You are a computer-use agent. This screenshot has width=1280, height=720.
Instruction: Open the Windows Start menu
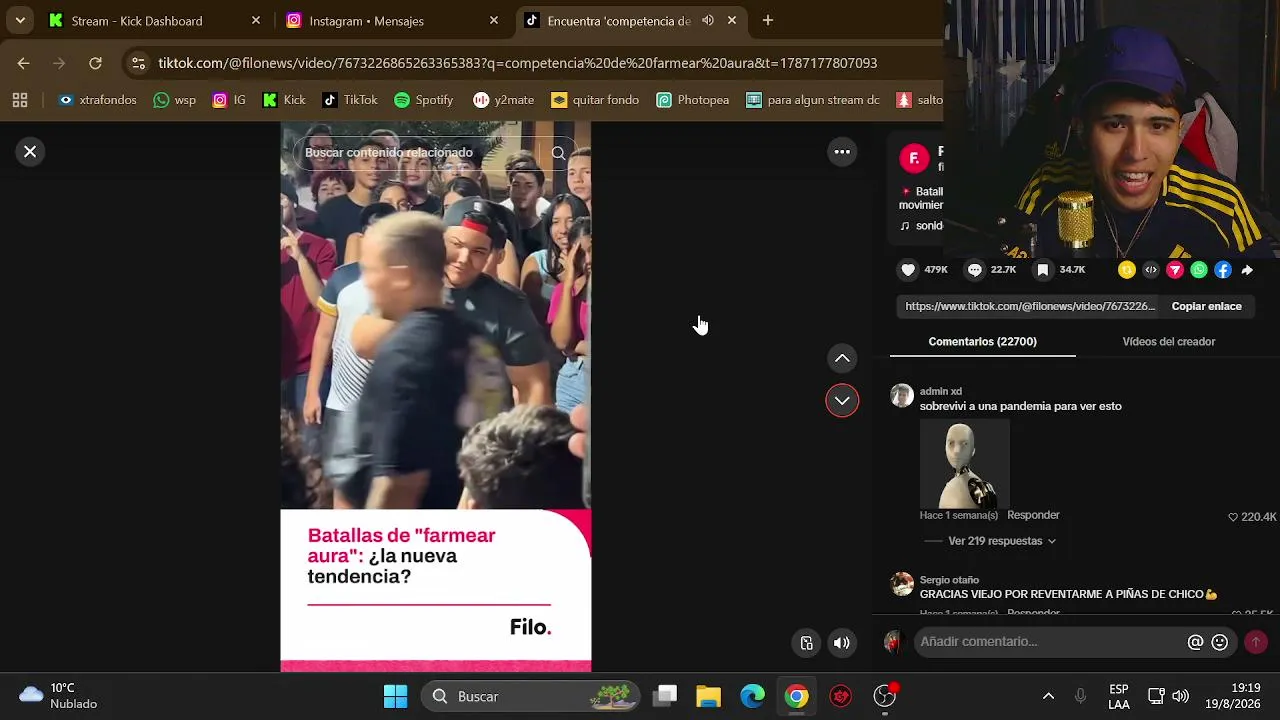click(x=396, y=696)
